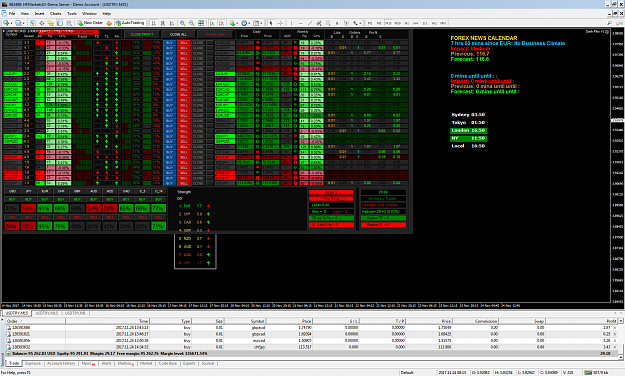Sort trades by Profit column header
This screenshot has width=625, height=376.
click(582, 321)
